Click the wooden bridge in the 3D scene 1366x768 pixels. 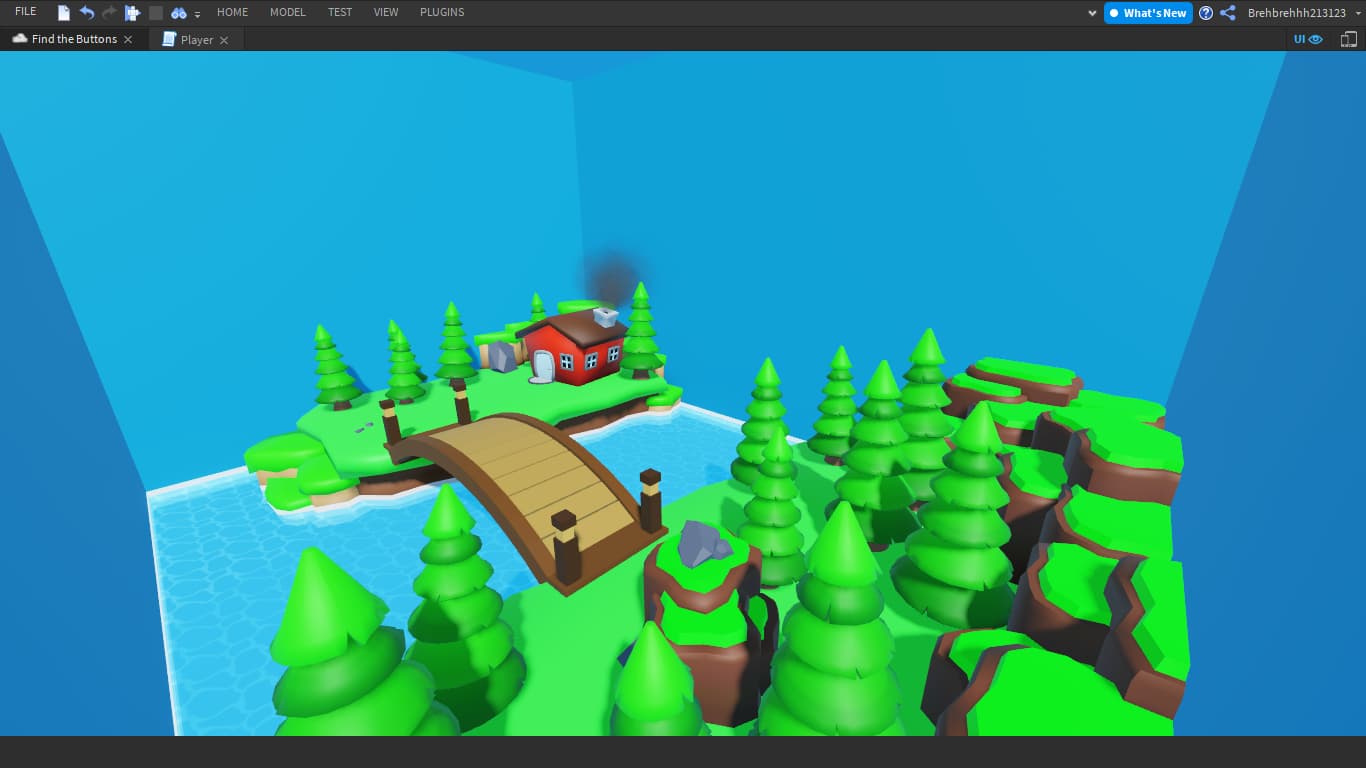(x=530, y=490)
